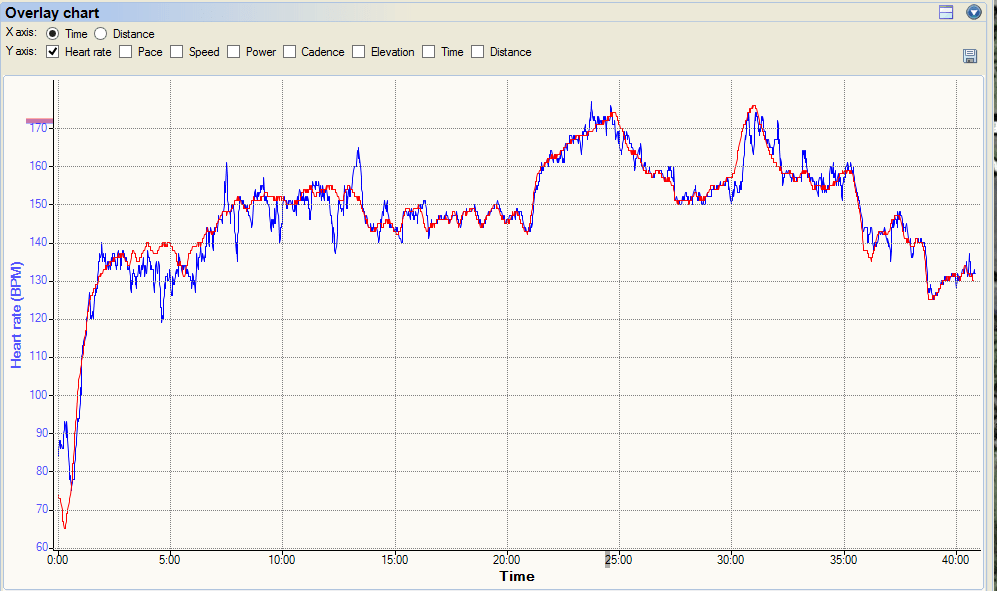
Task: Enable the Pace checkbox
Action: (126, 52)
